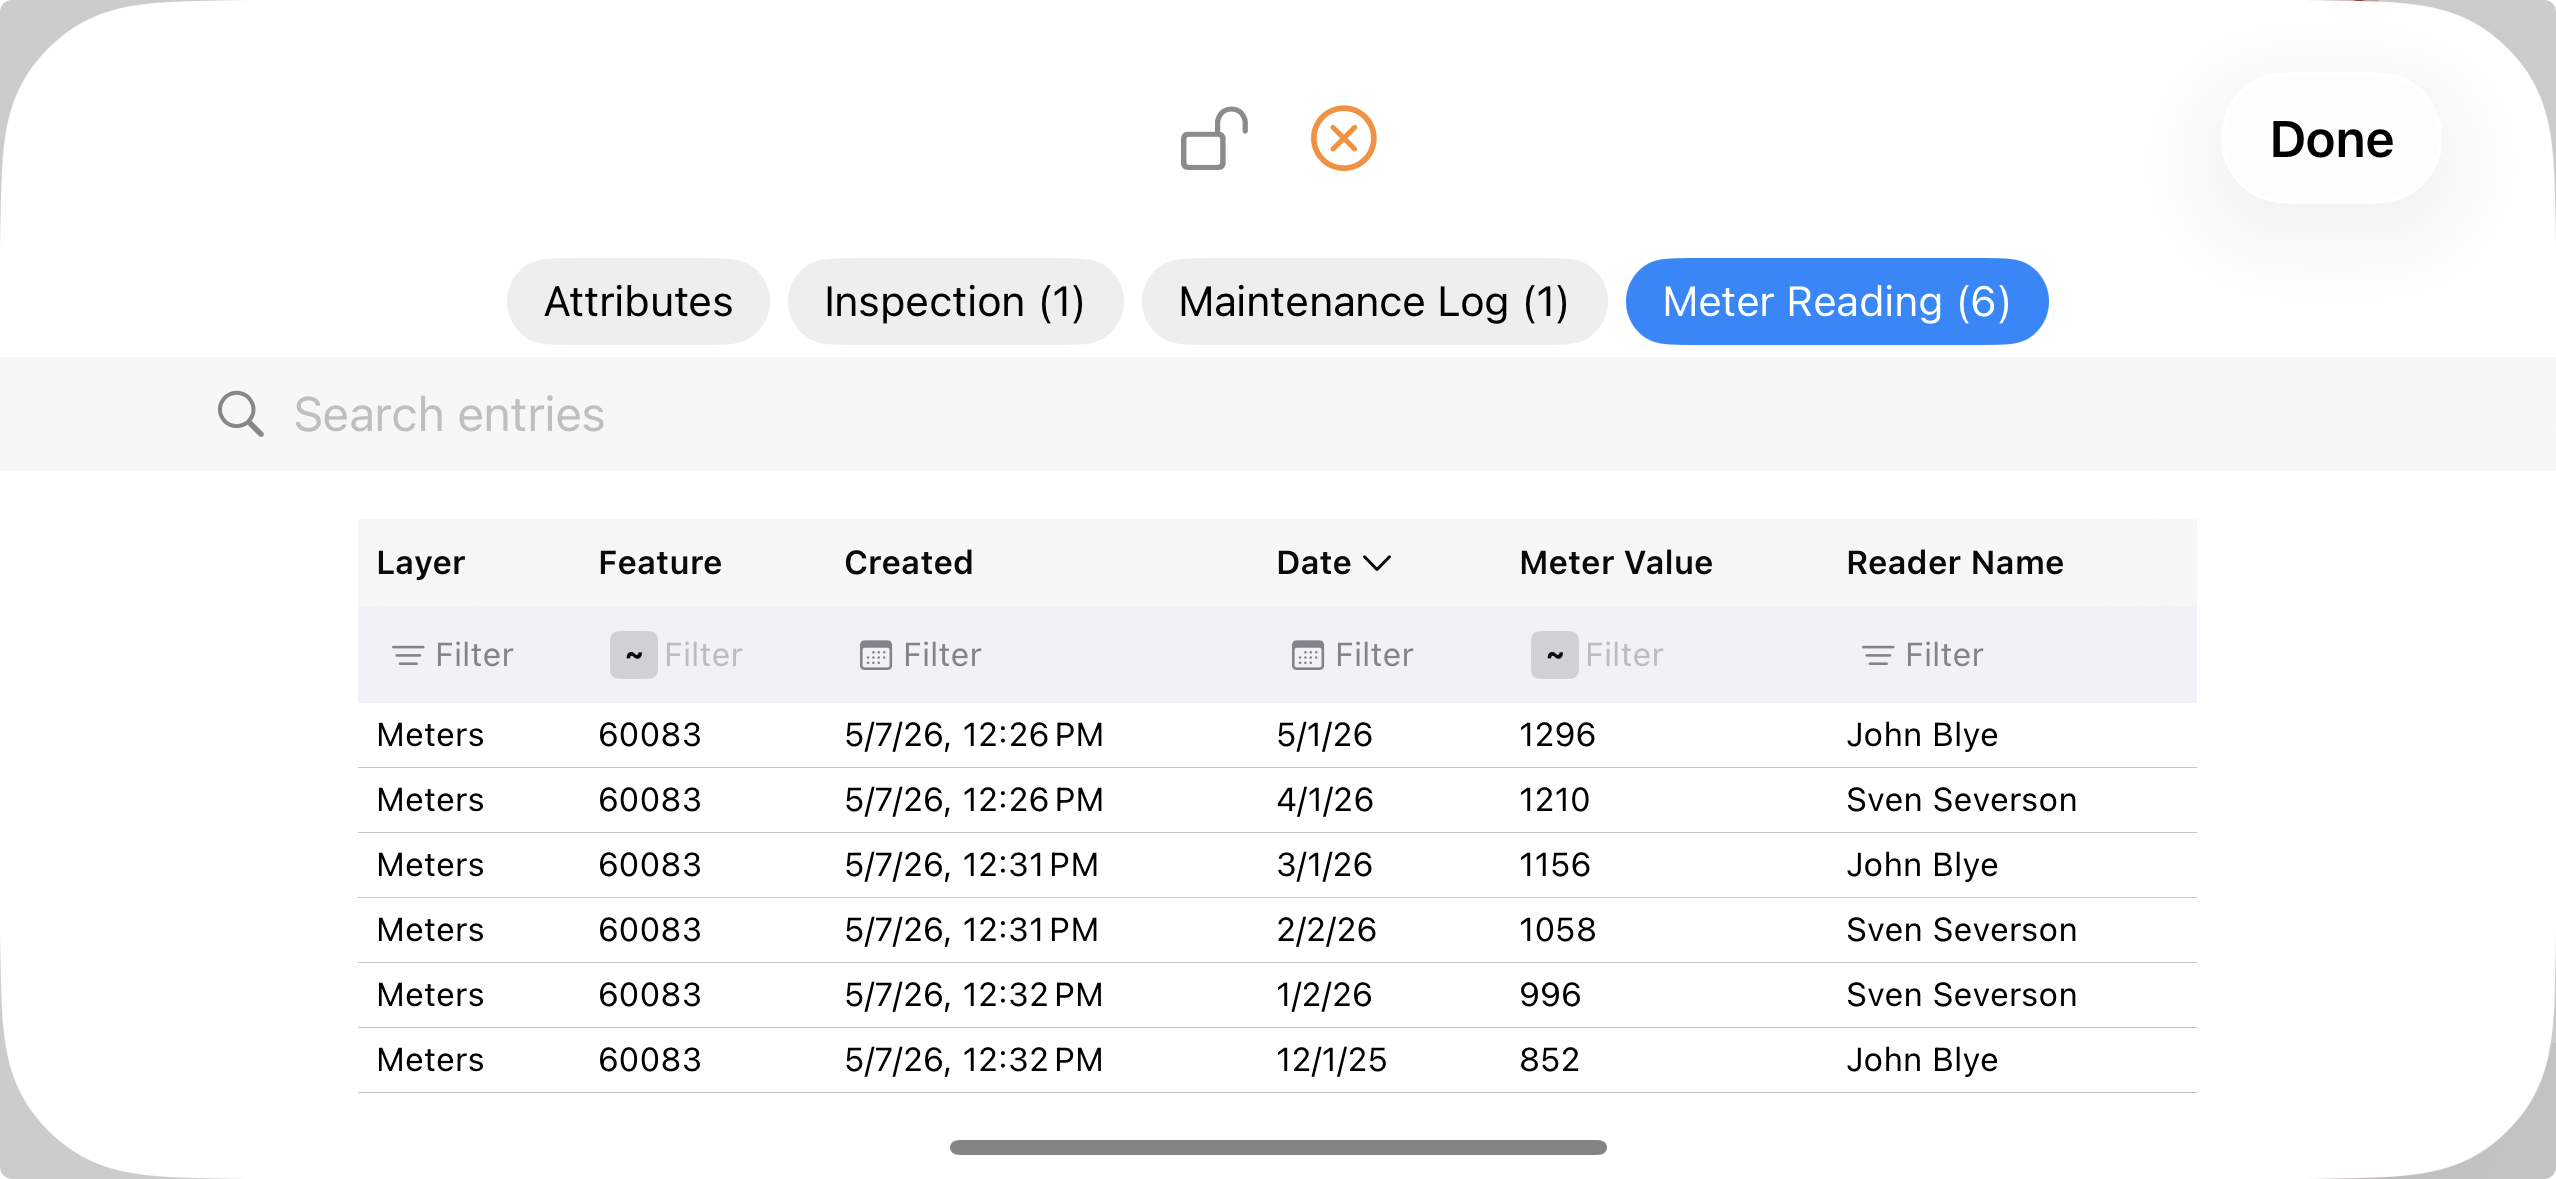Click the Layer column filter lines icon
Screen dimensions: 2556x1179
[x=407, y=655]
